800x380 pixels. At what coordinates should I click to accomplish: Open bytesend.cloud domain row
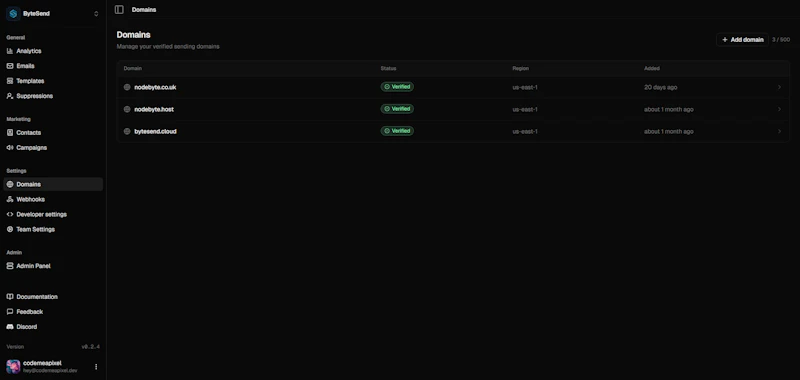tap(453, 131)
